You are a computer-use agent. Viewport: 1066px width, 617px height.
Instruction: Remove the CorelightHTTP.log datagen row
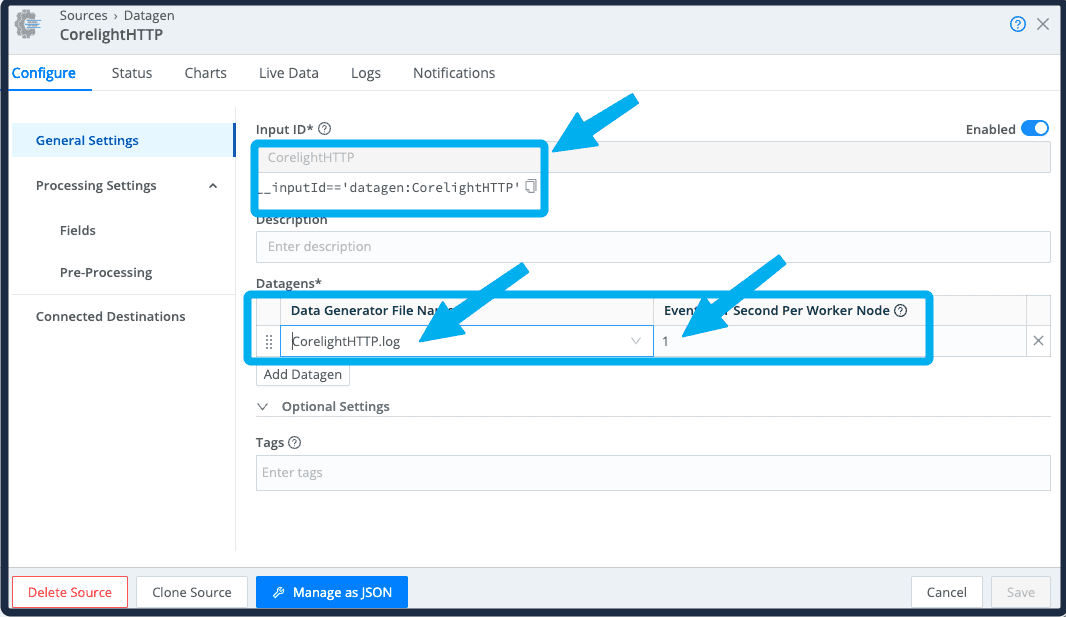1038,341
